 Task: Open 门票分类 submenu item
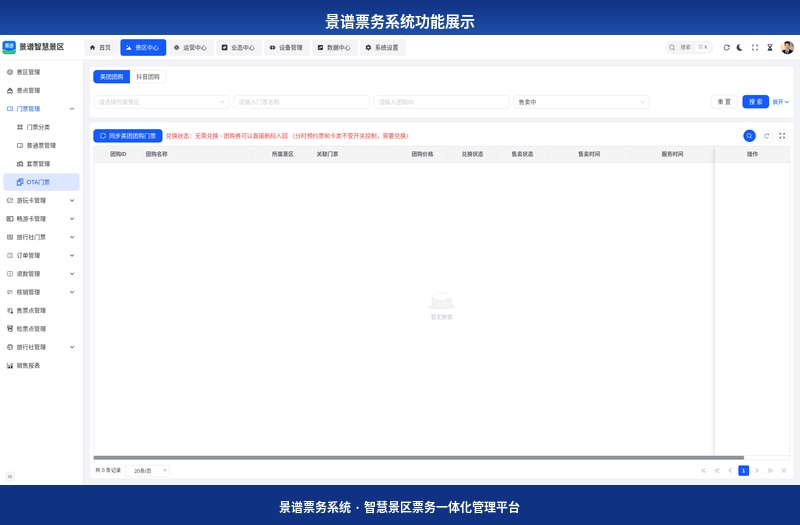tap(41, 127)
